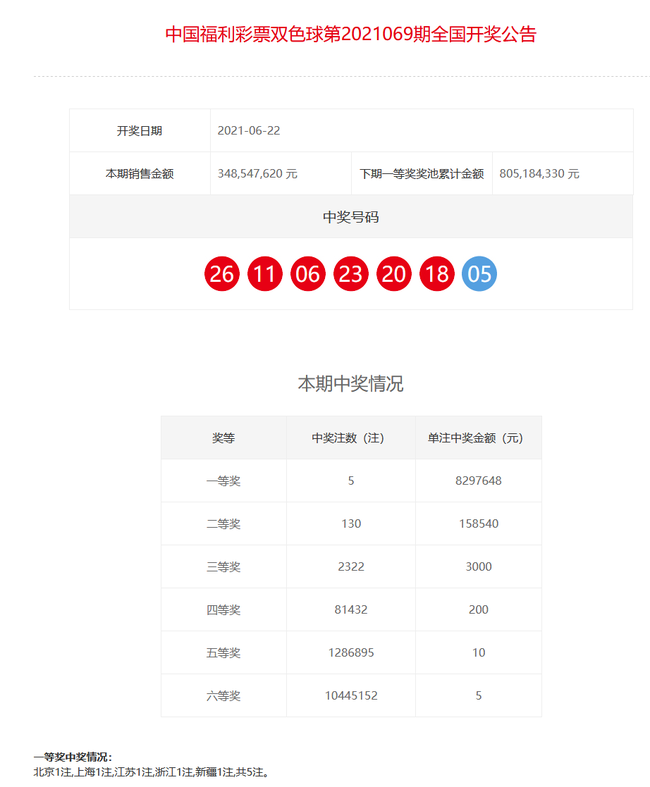The image size is (650, 787).
Task: Select the red ball number 20
Action: coord(394,274)
